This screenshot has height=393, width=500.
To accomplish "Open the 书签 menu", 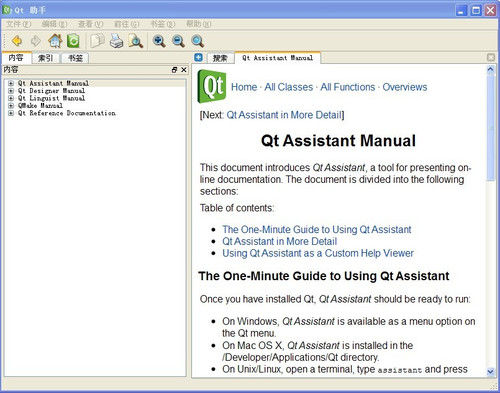I will pyautogui.click(x=163, y=24).
